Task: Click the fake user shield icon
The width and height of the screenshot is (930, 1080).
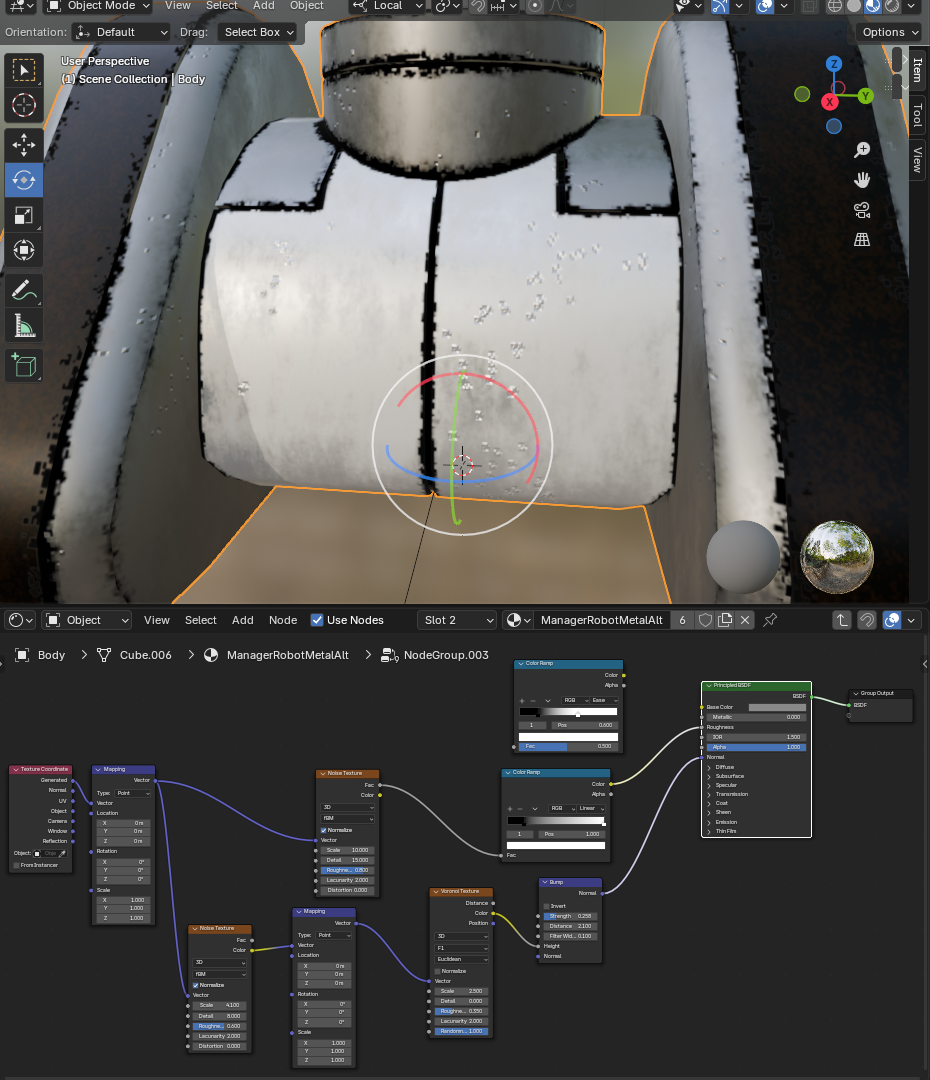Action: pos(705,620)
